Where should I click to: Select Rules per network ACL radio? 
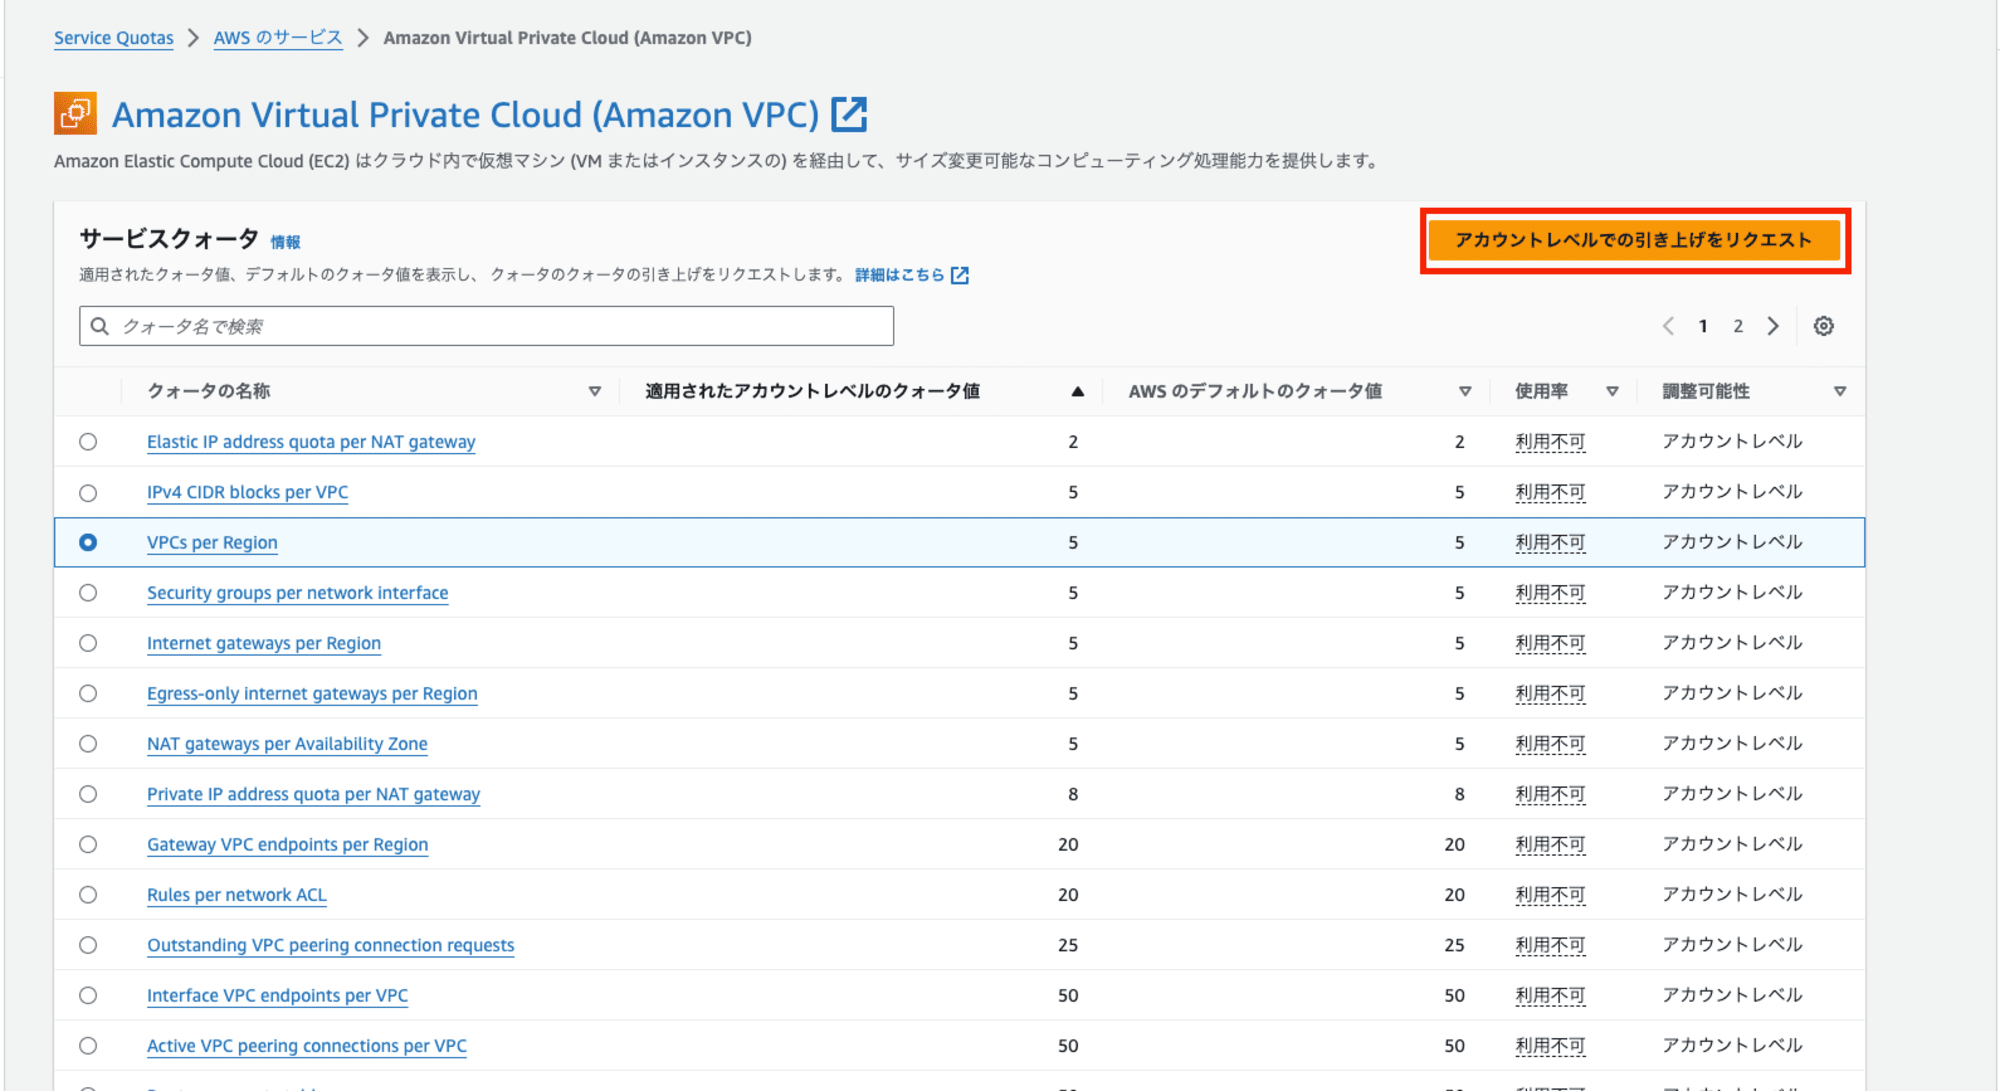click(x=88, y=895)
